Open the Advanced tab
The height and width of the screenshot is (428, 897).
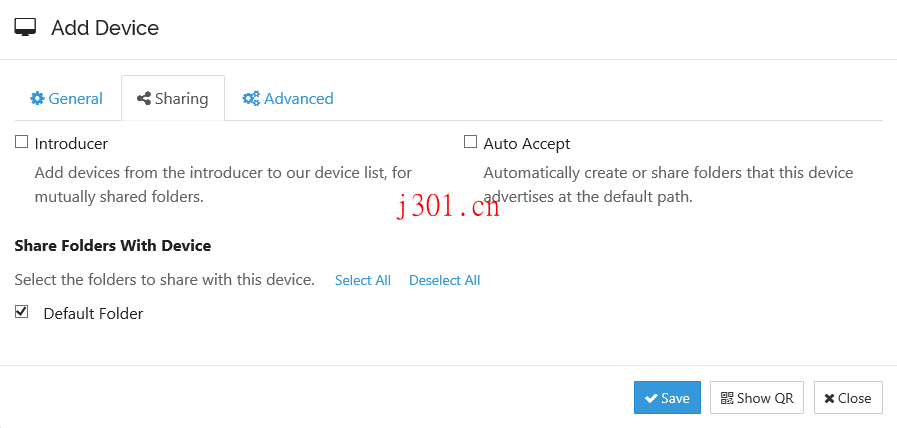pos(288,99)
